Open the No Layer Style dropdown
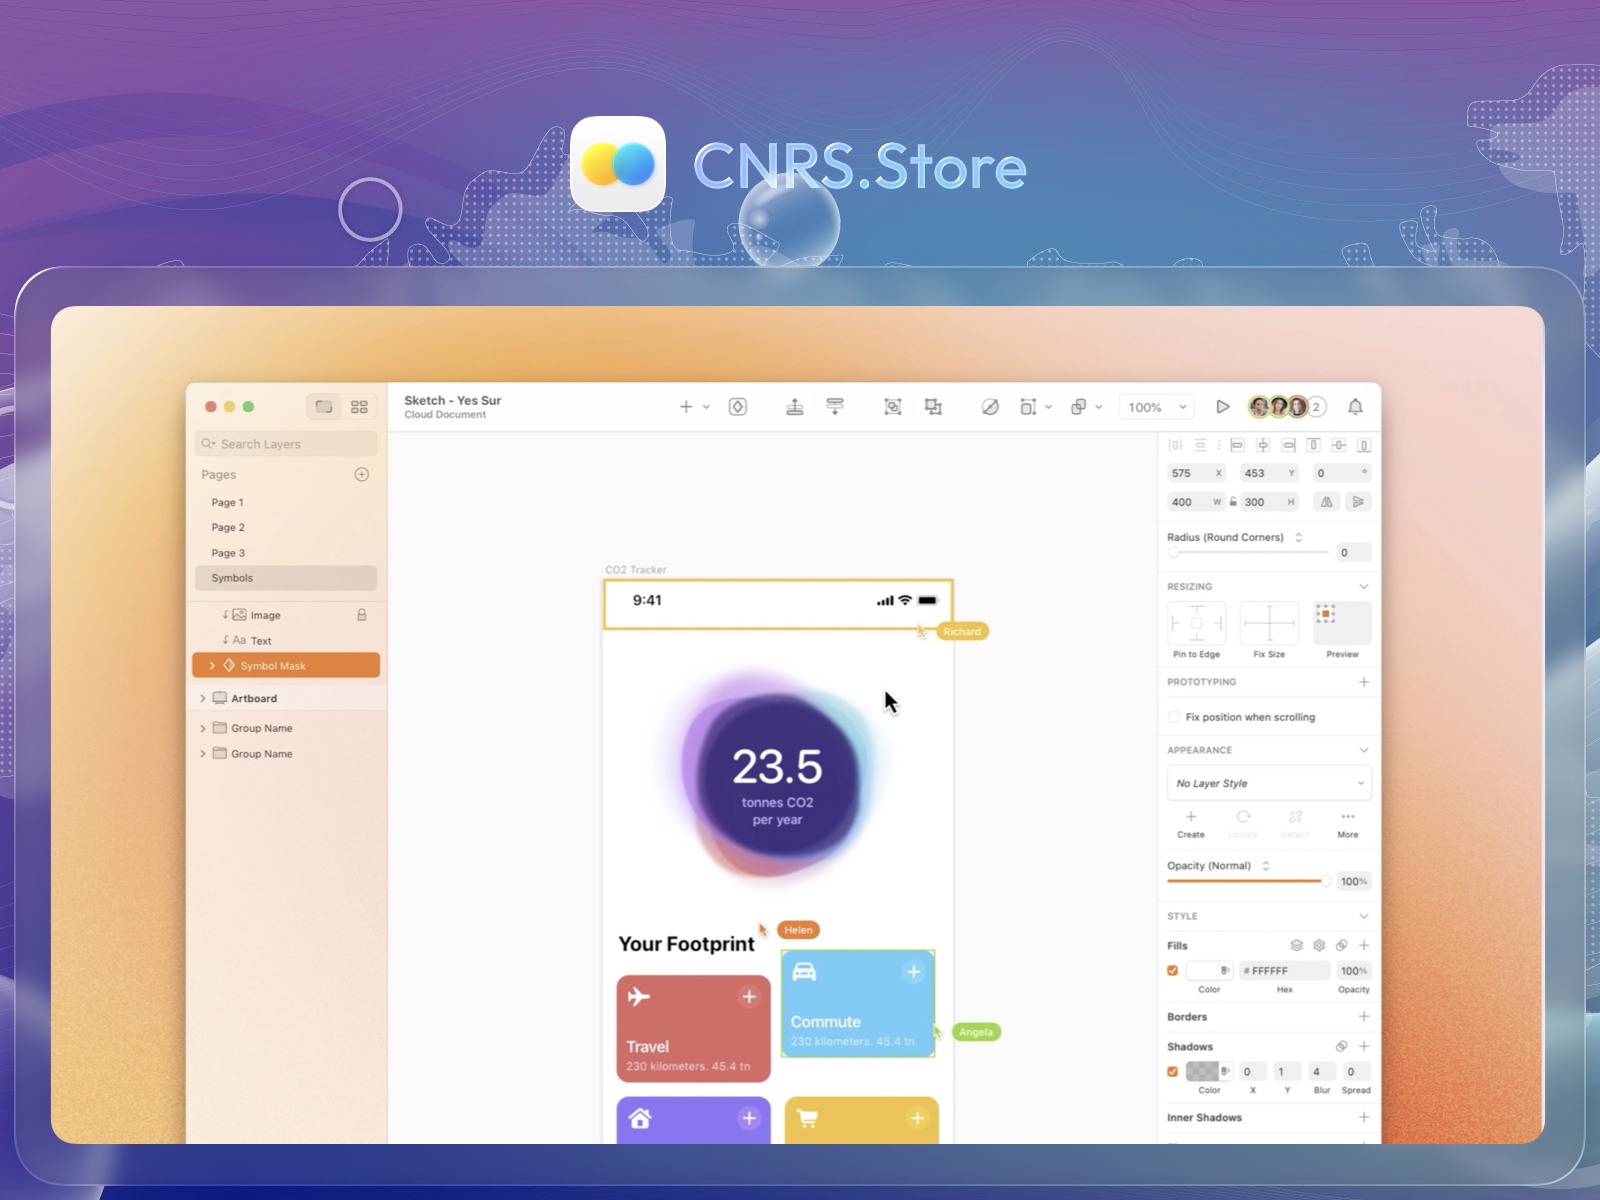Image resolution: width=1600 pixels, height=1200 pixels. pos(1269,784)
